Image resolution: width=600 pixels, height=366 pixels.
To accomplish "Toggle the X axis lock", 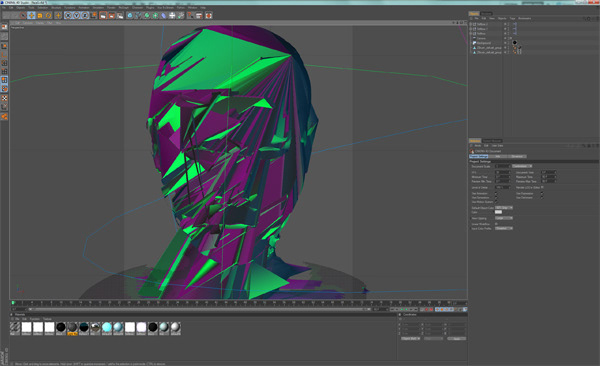I will [x=68, y=15].
